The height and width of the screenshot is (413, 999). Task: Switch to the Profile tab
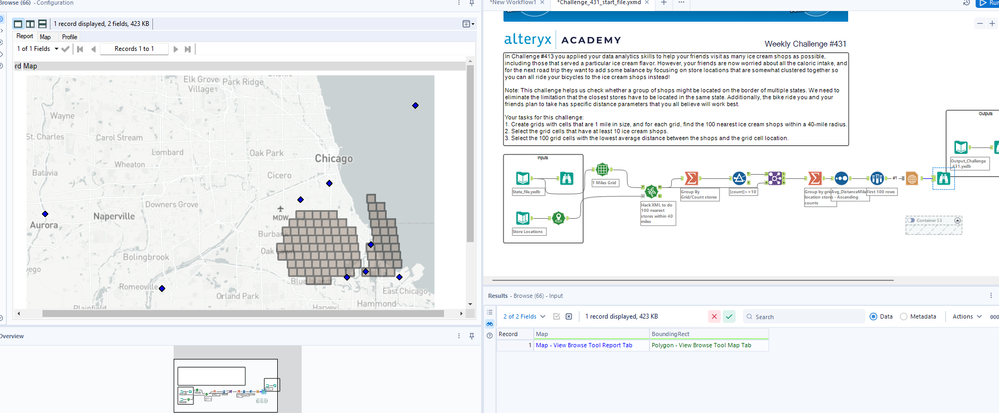coord(69,37)
